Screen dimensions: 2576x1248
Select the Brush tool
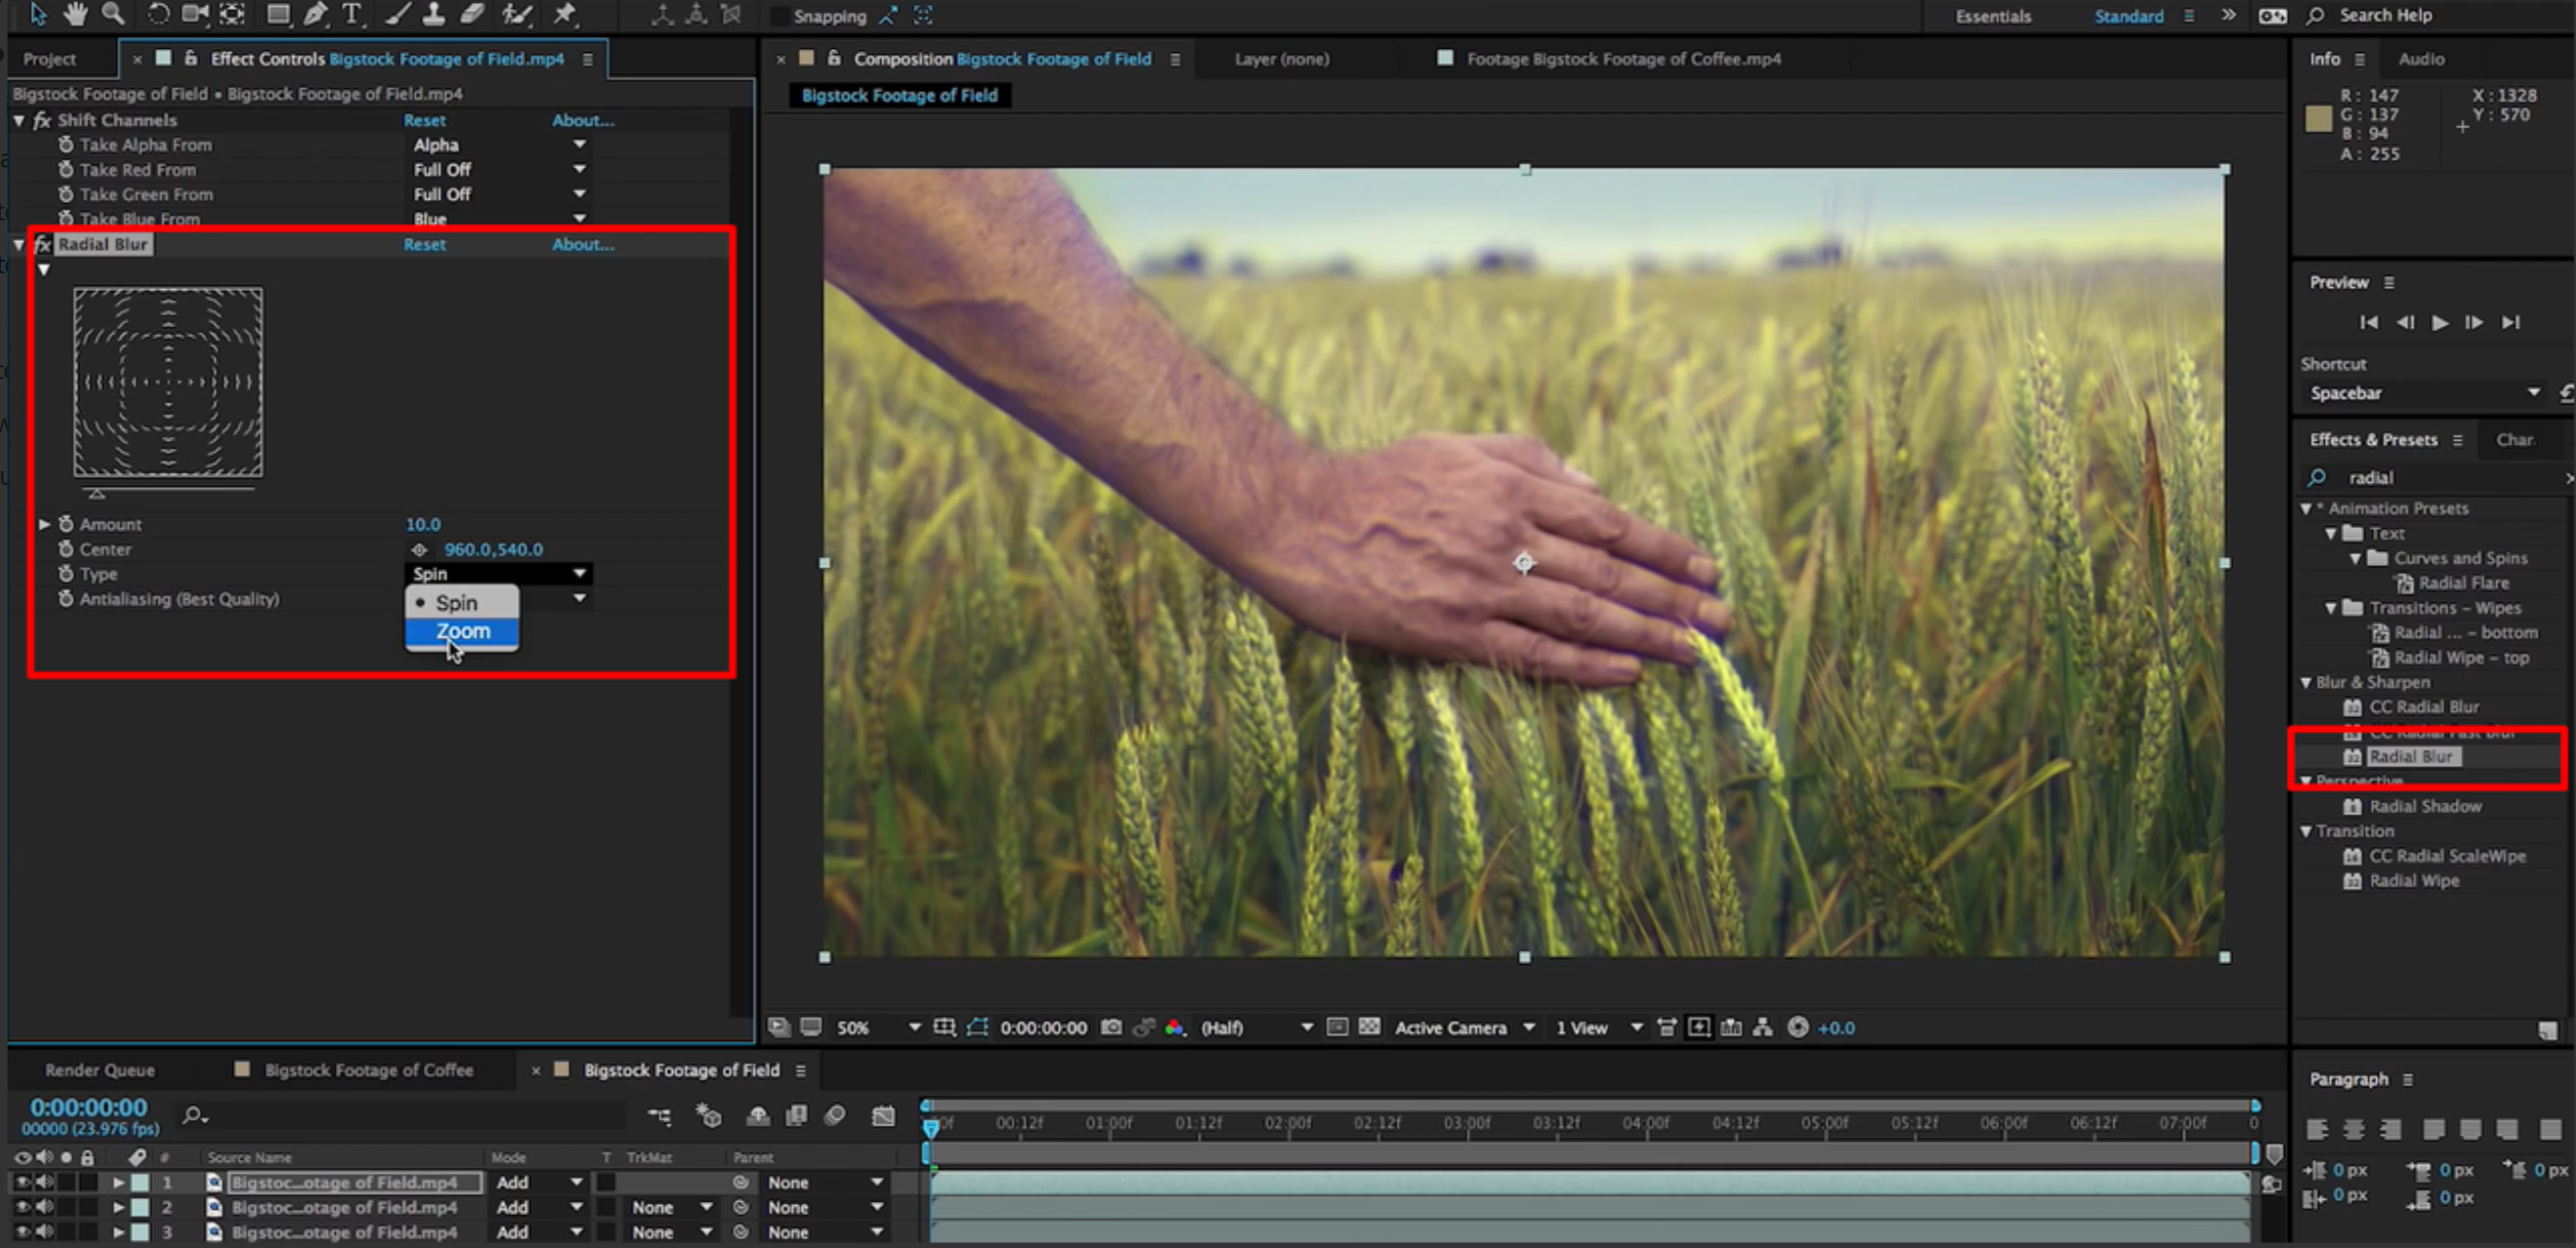point(397,15)
